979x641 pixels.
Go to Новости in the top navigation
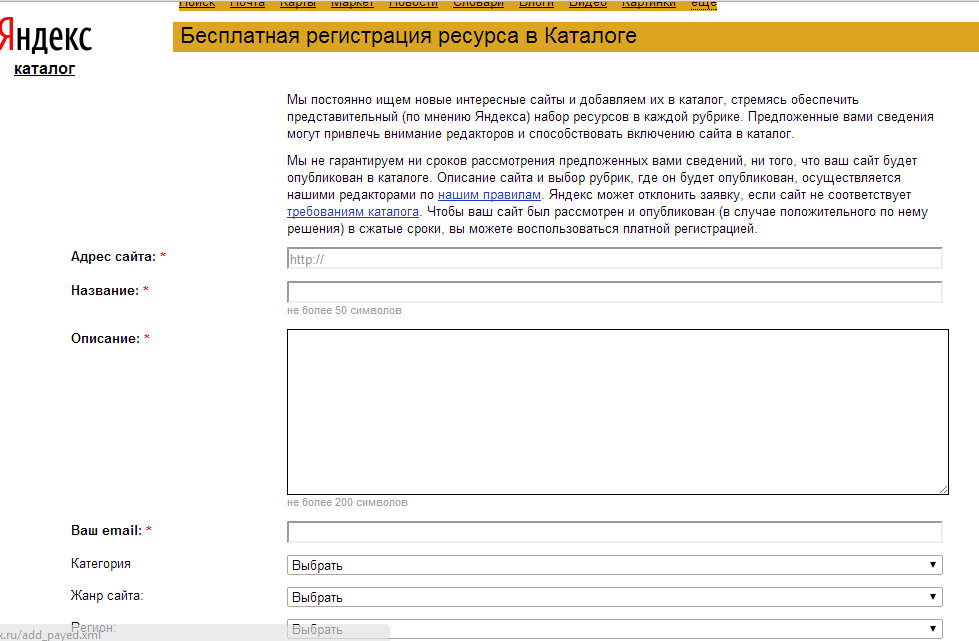[x=413, y=4]
